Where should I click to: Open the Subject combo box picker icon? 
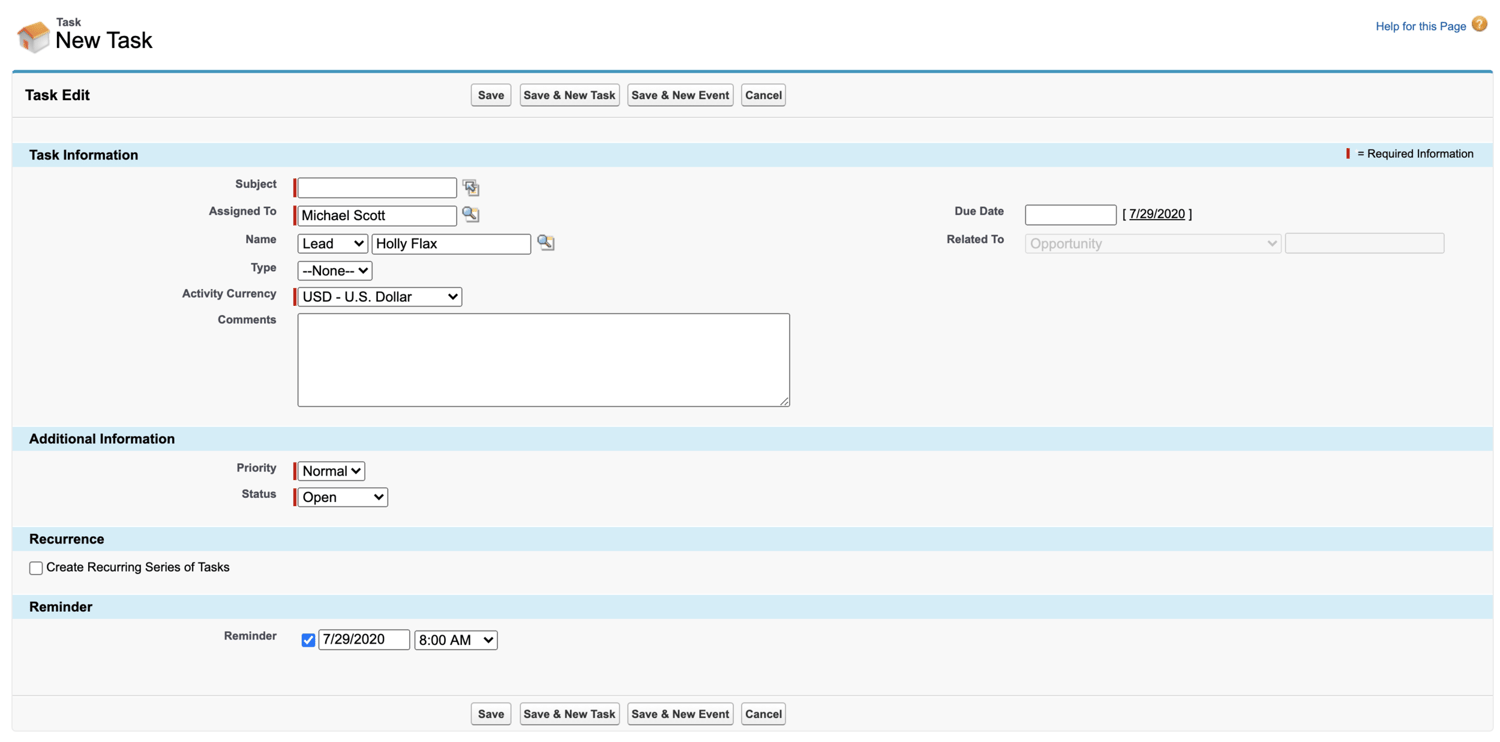click(x=471, y=187)
